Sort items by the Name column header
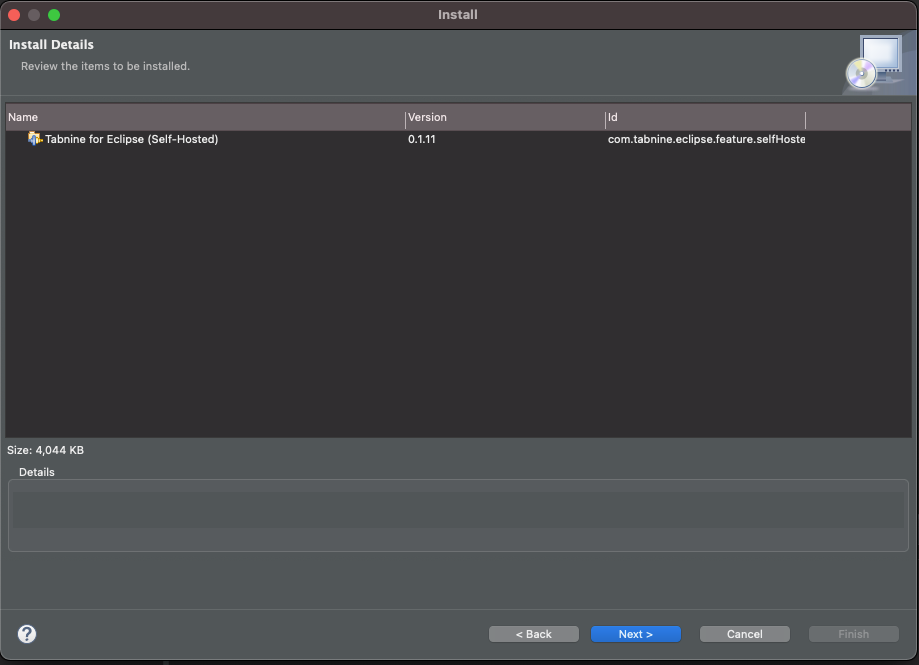 coord(200,118)
